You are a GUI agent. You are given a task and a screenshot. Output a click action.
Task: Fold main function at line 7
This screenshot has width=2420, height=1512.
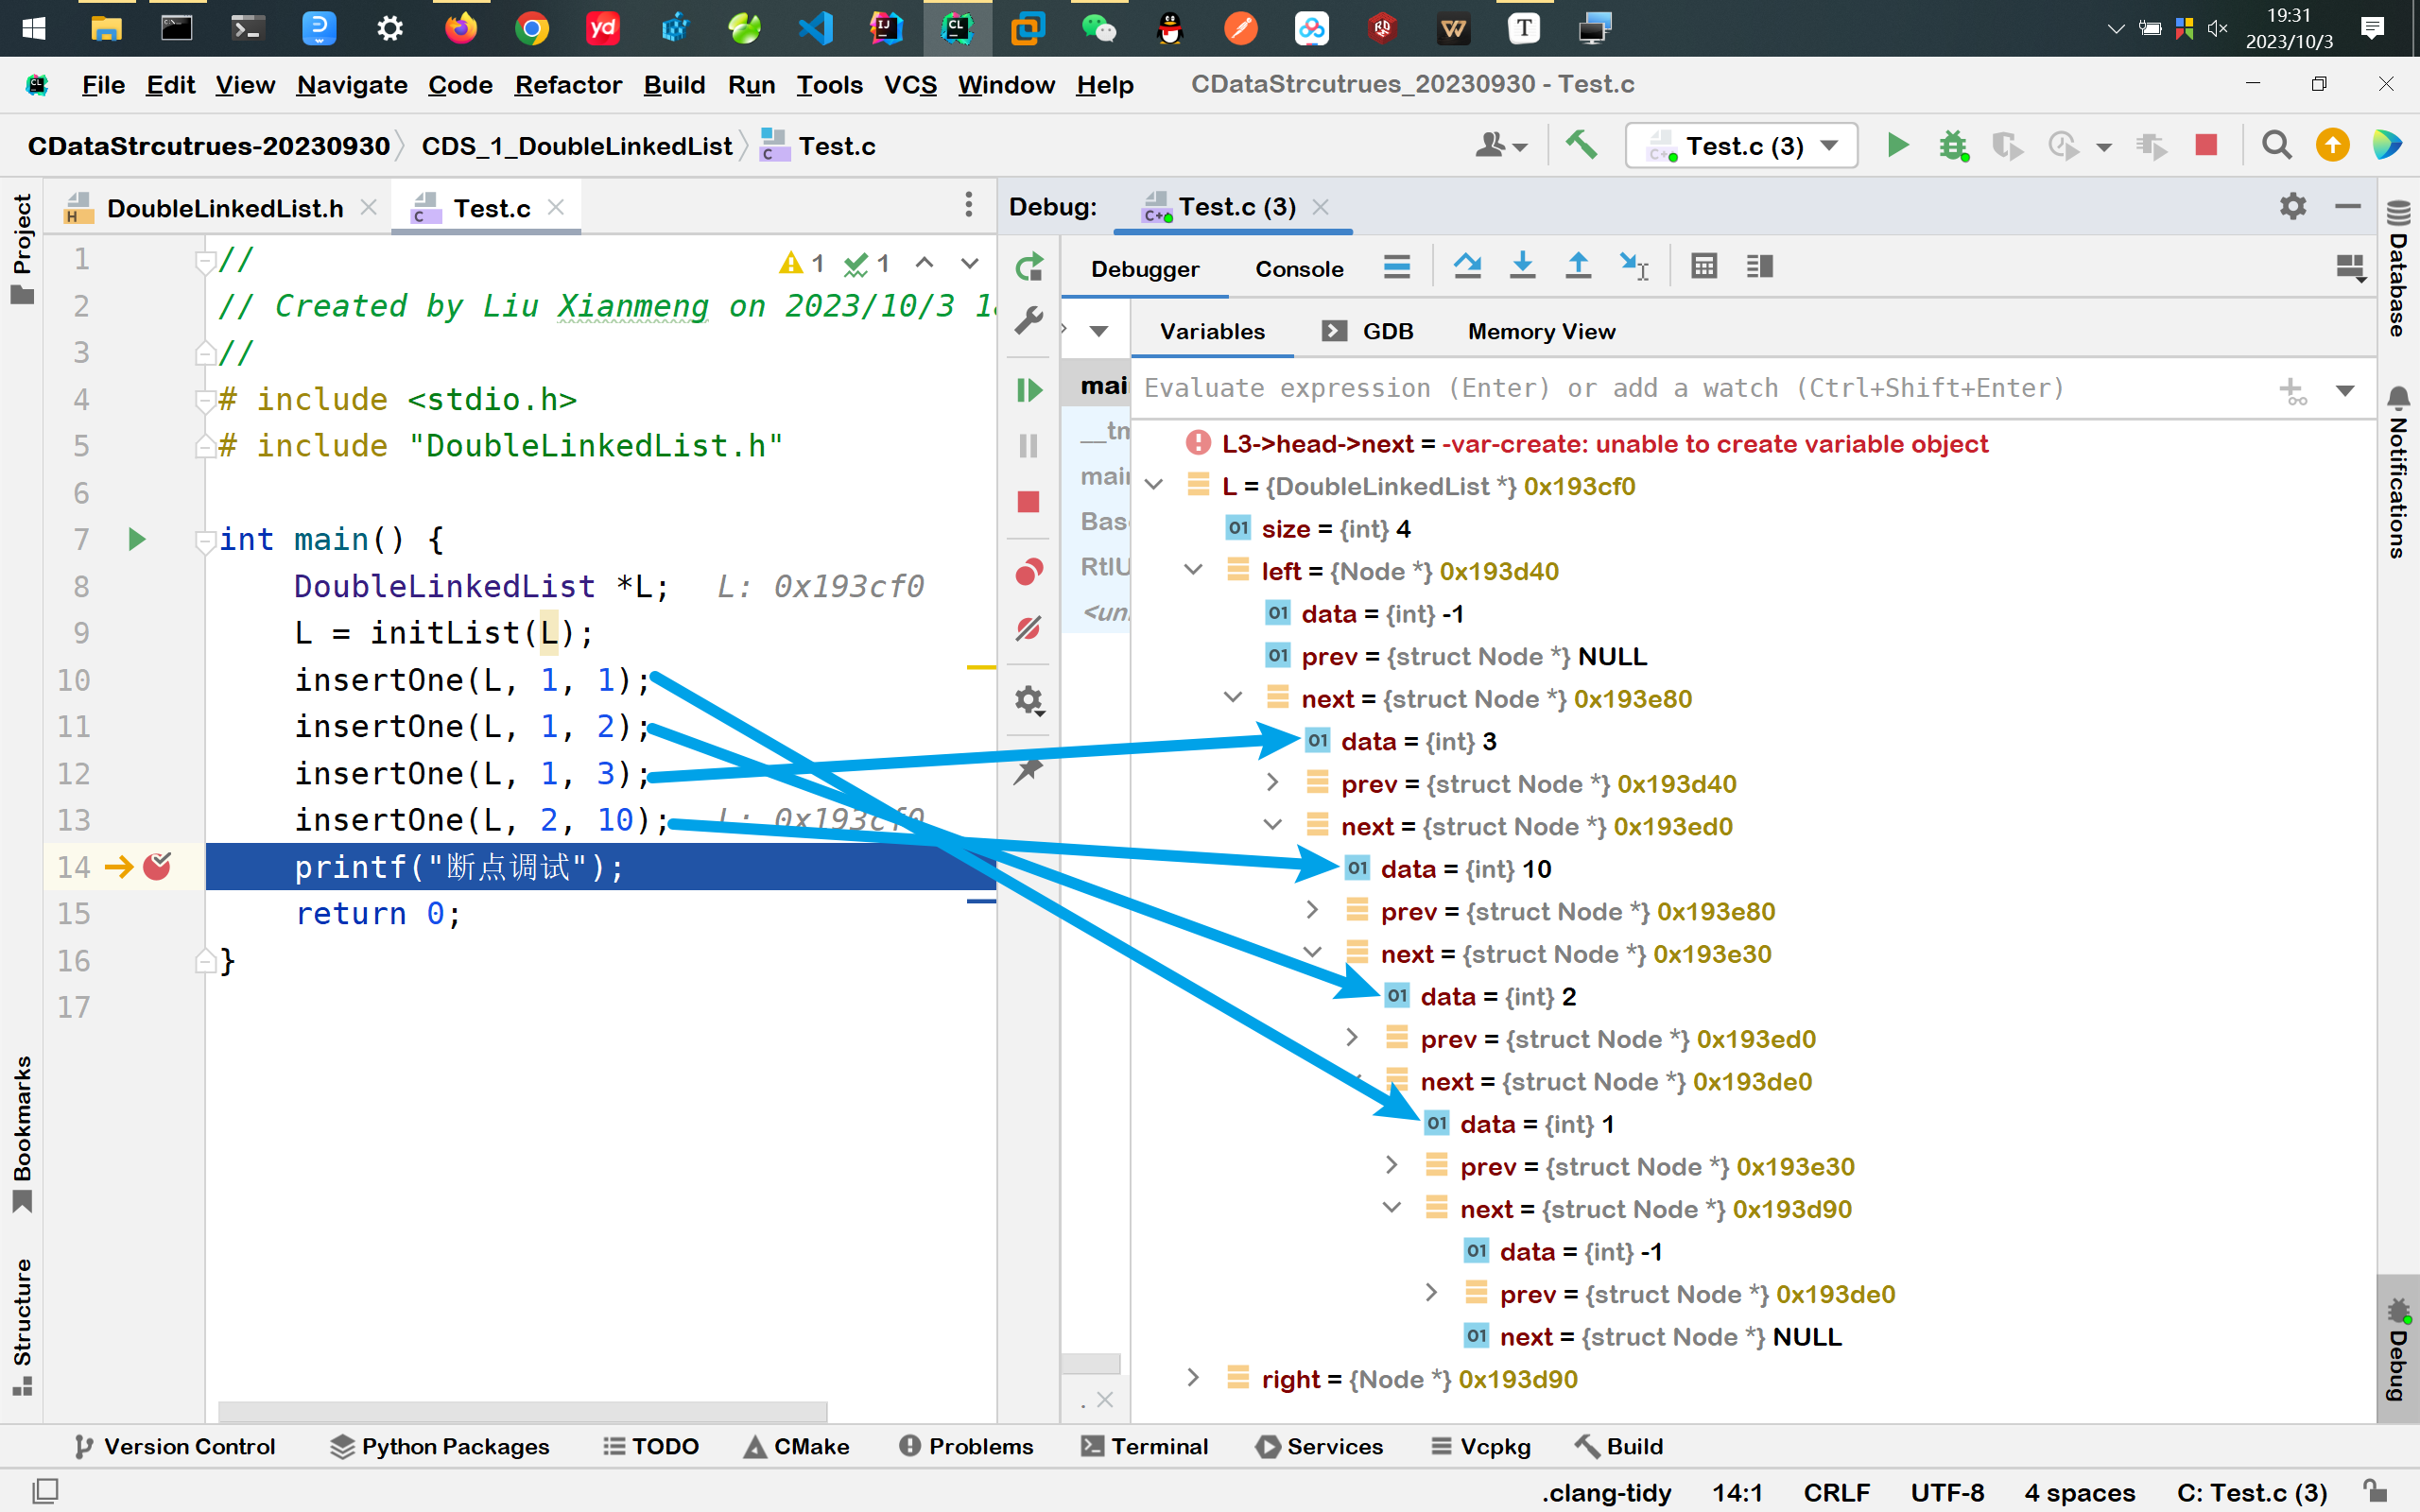coord(205,542)
